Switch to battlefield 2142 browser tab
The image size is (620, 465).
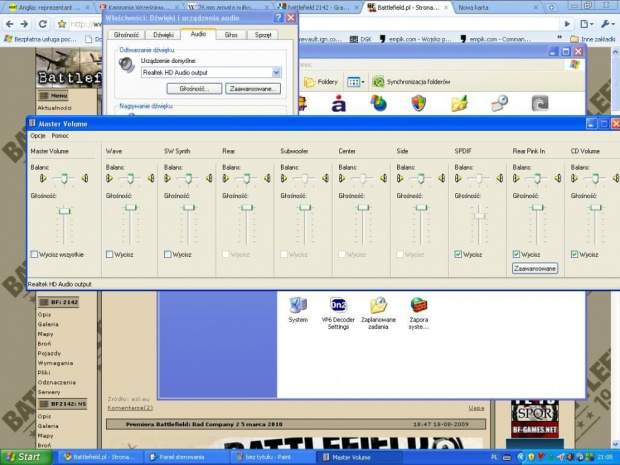pyautogui.click(x=318, y=7)
